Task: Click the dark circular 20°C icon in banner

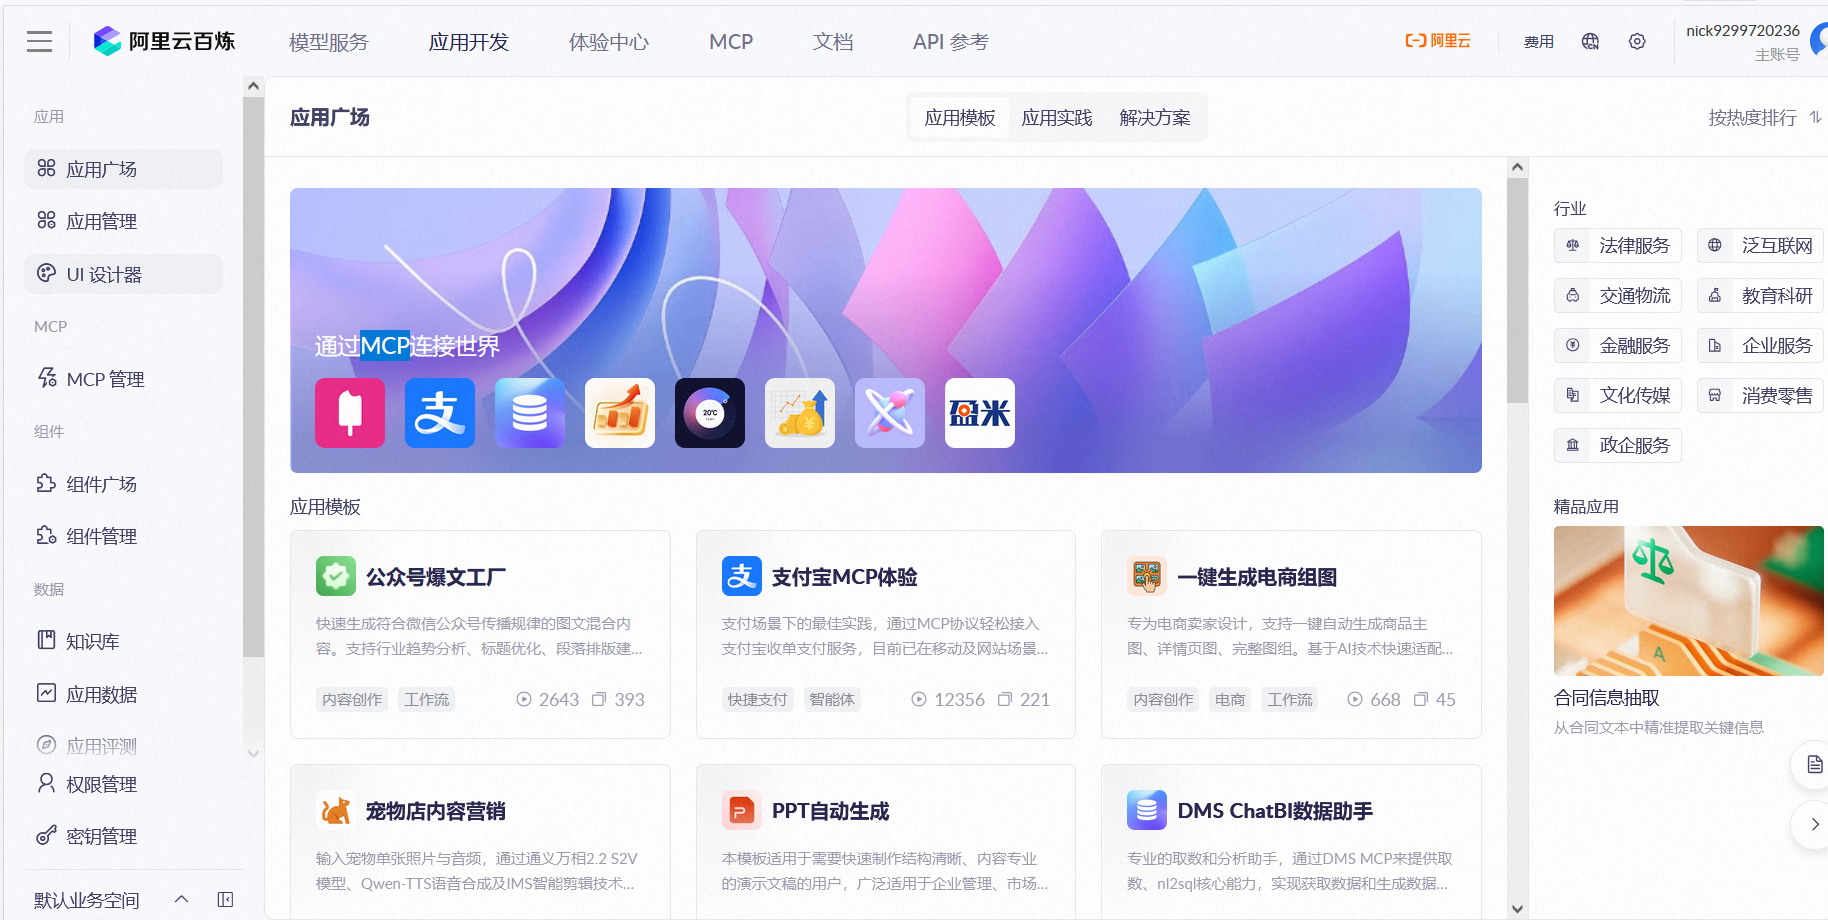Action: [710, 413]
